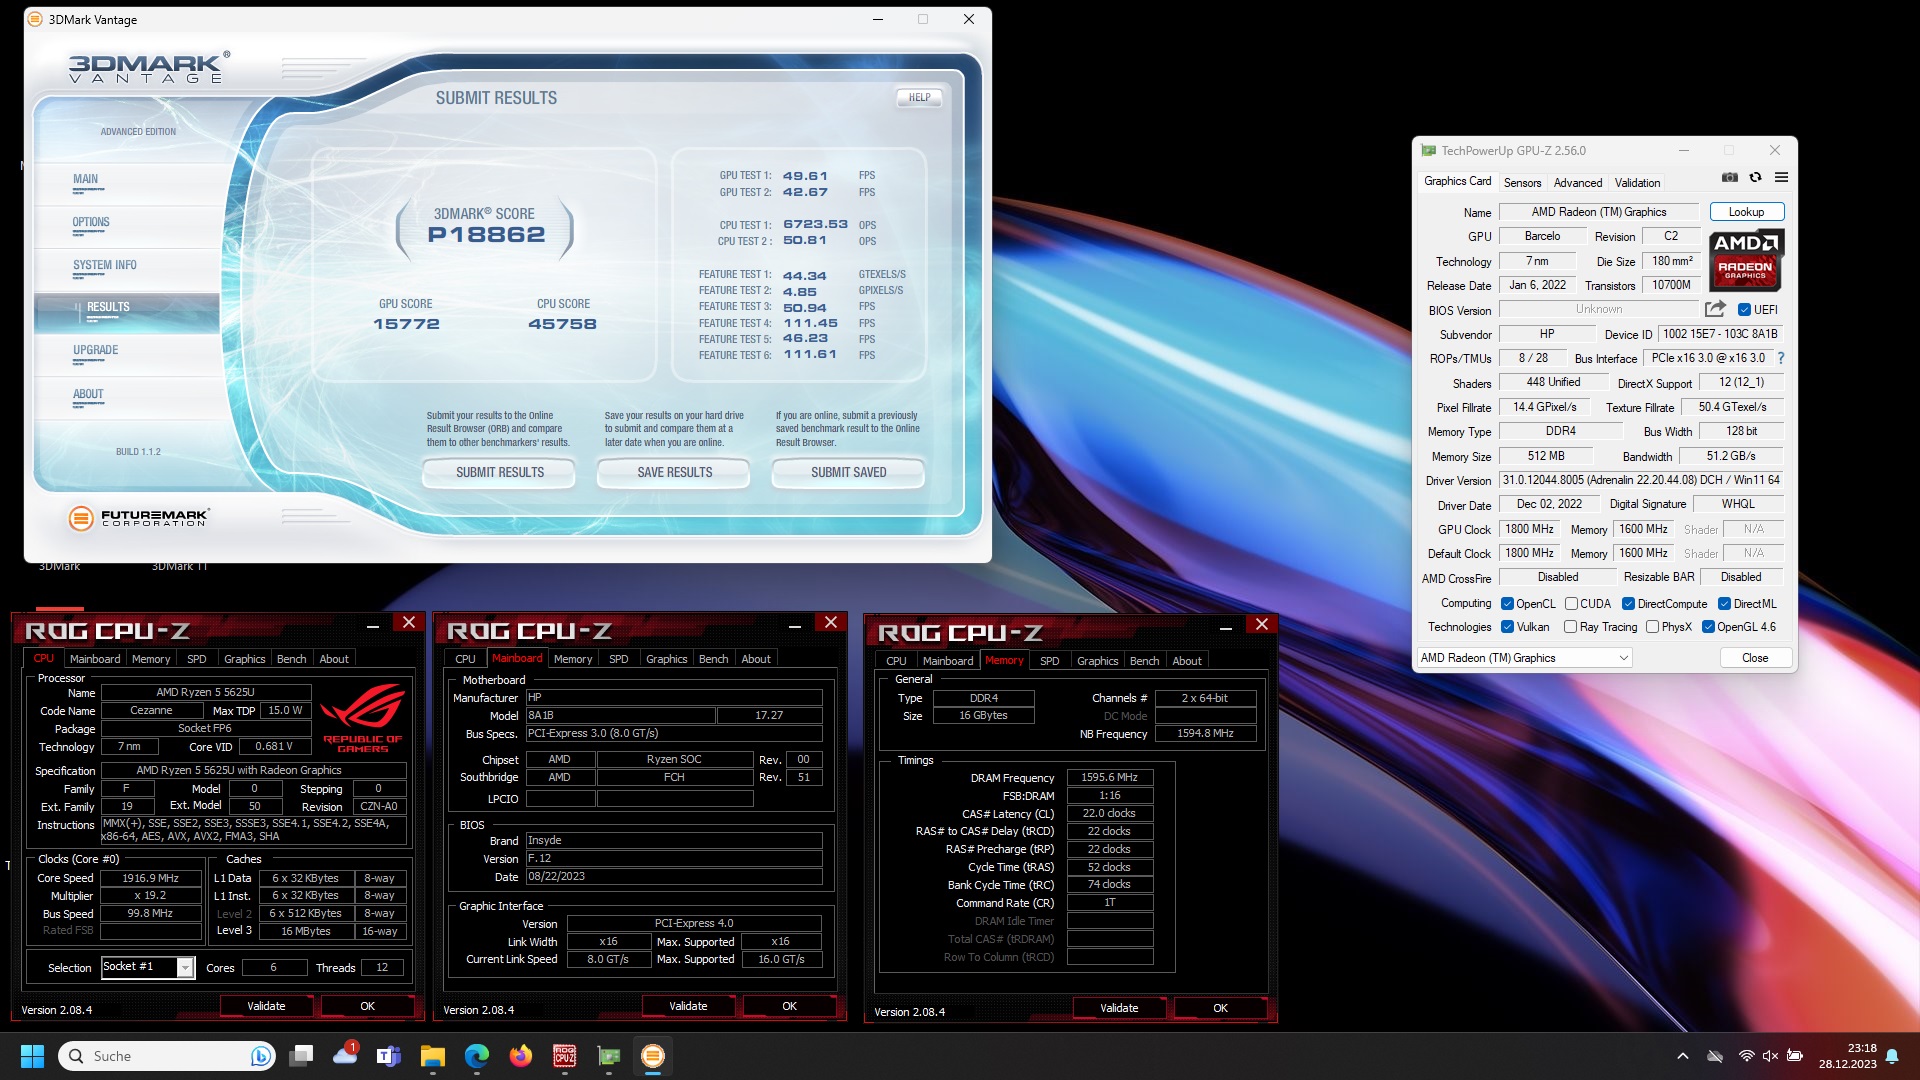Switch to the Validation tab in GPU-Z

coord(1637,183)
